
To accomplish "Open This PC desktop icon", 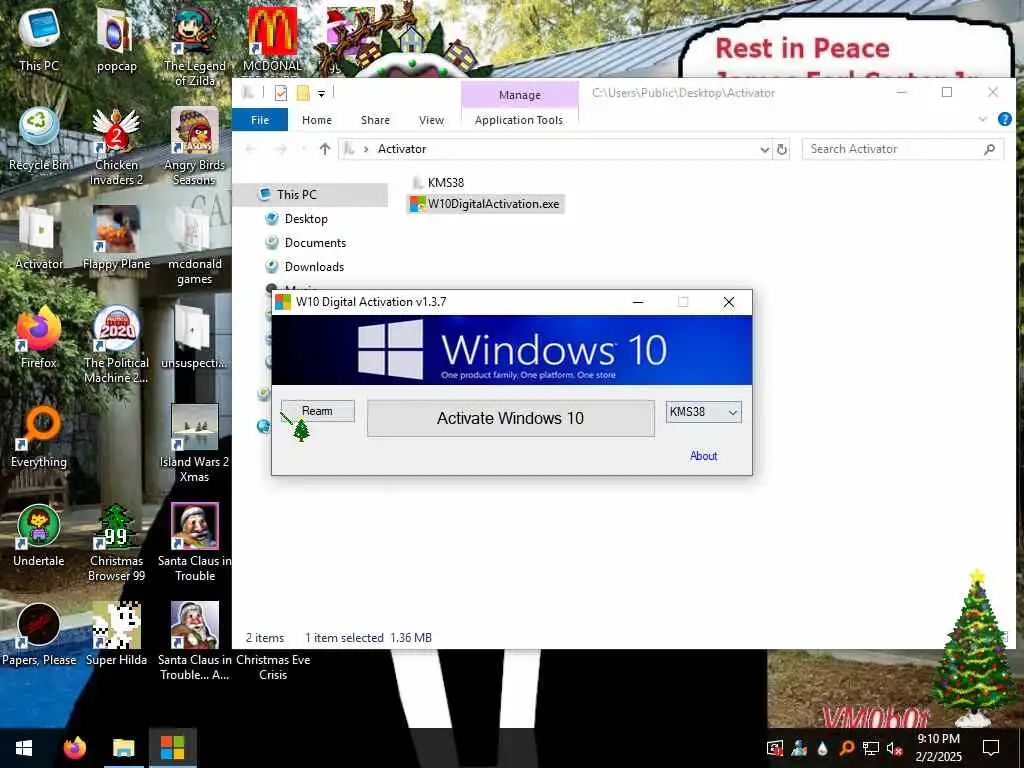I will [x=39, y=39].
